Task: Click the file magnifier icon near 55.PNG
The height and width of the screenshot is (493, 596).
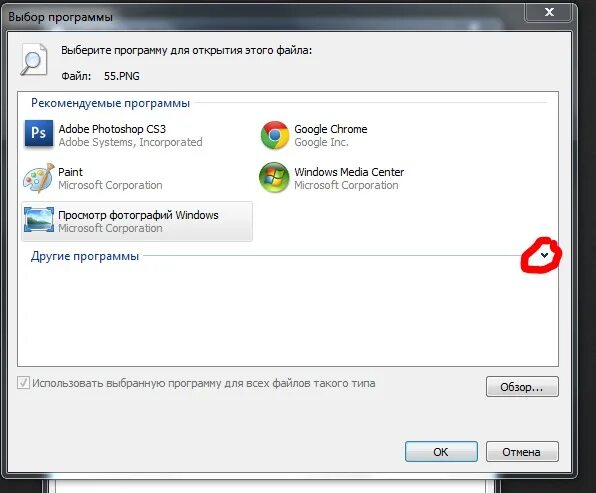Action: (x=34, y=60)
